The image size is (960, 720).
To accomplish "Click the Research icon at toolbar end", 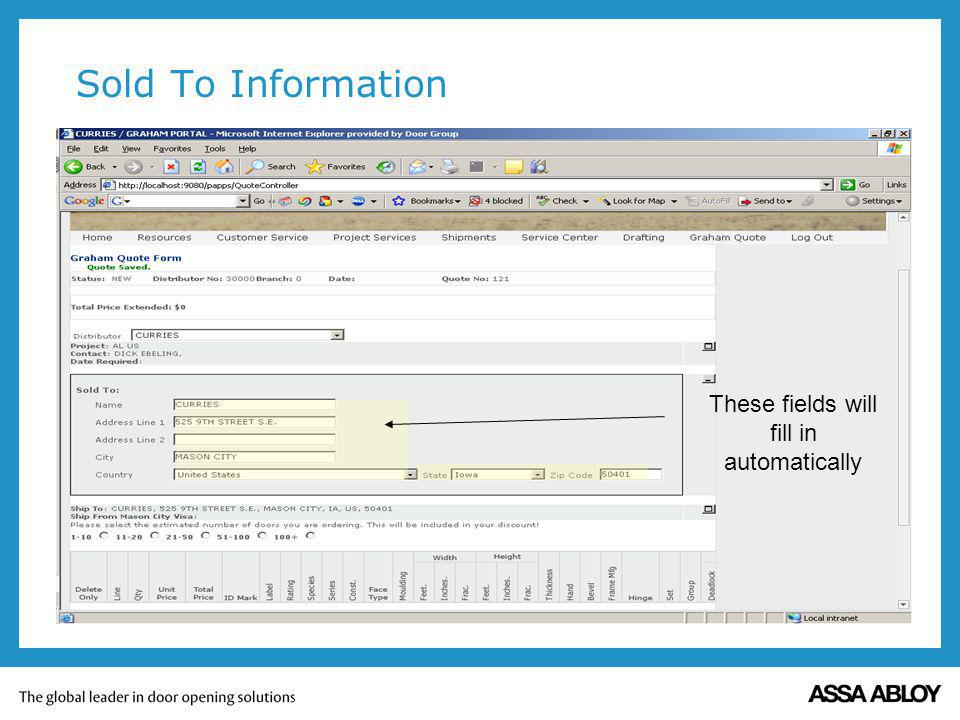I will coord(539,167).
